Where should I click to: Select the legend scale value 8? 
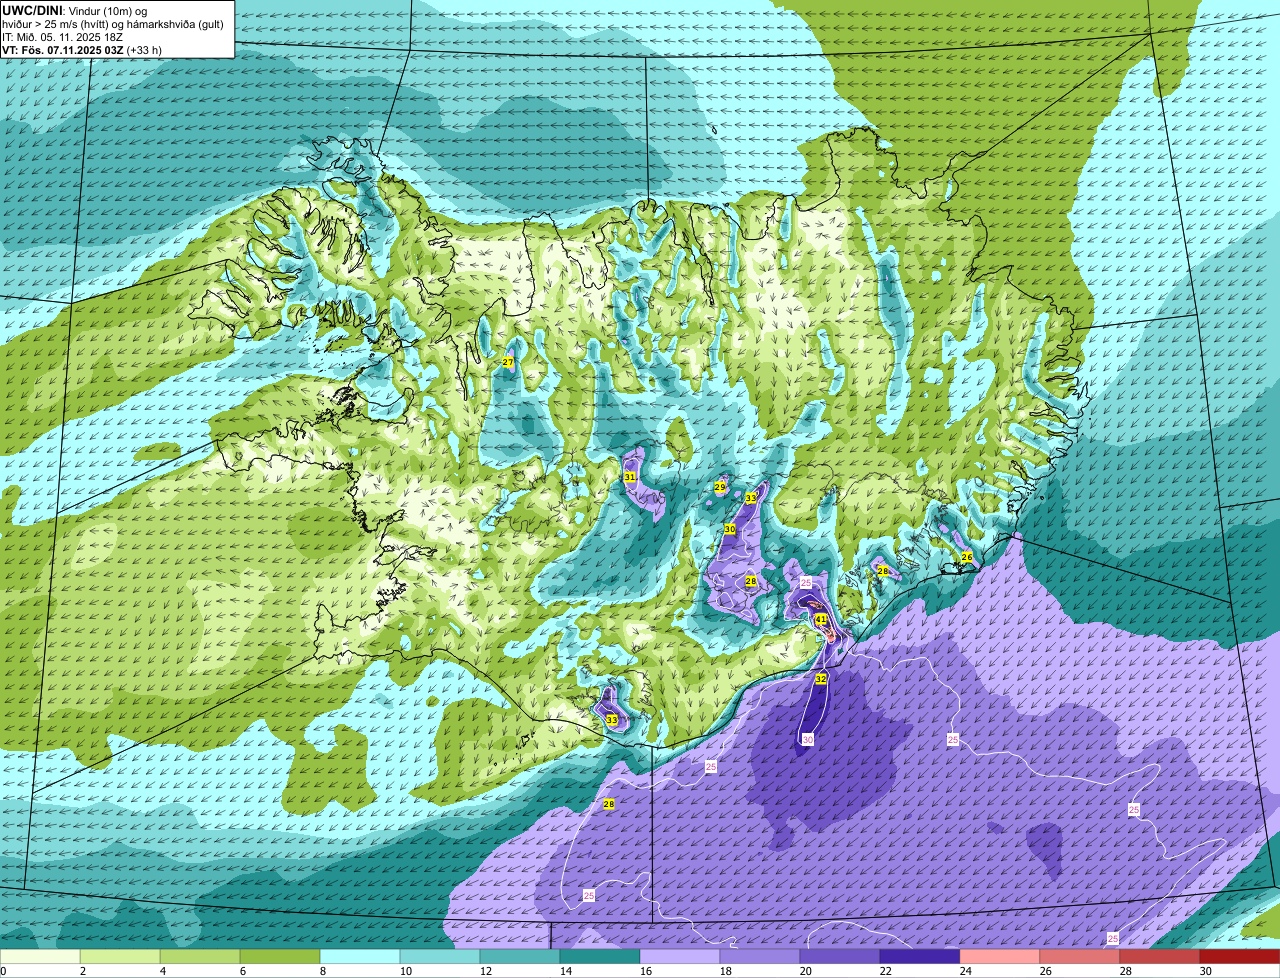pos(322,971)
